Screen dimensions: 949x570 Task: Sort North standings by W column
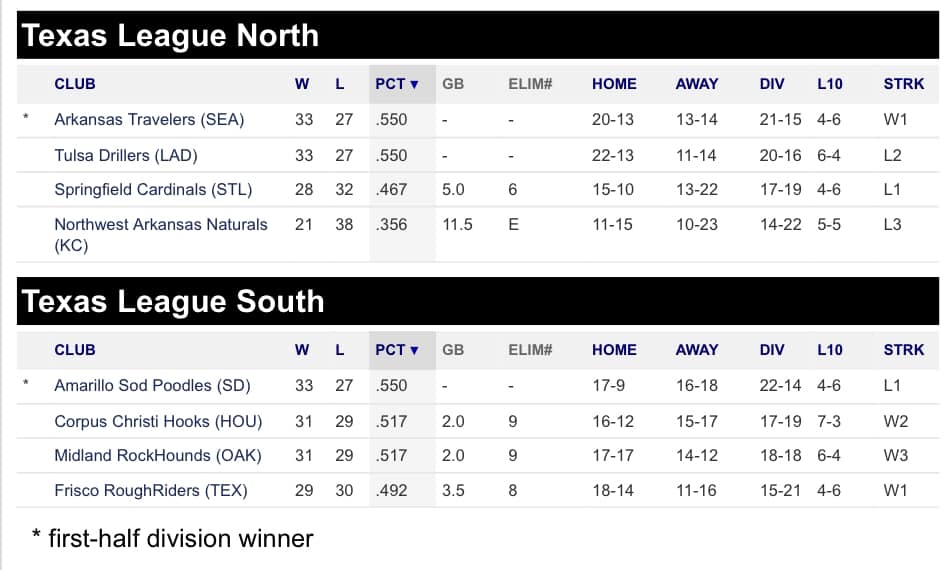(x=302, y=84)
